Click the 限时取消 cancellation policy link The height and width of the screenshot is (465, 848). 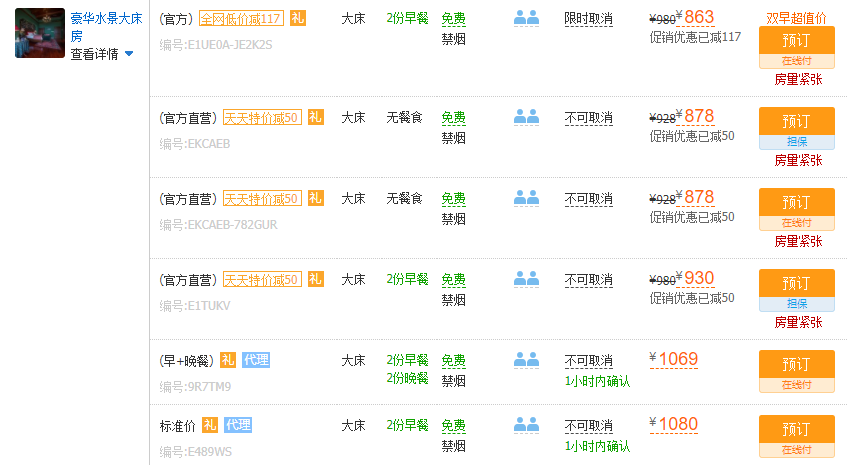pos(588,18)
